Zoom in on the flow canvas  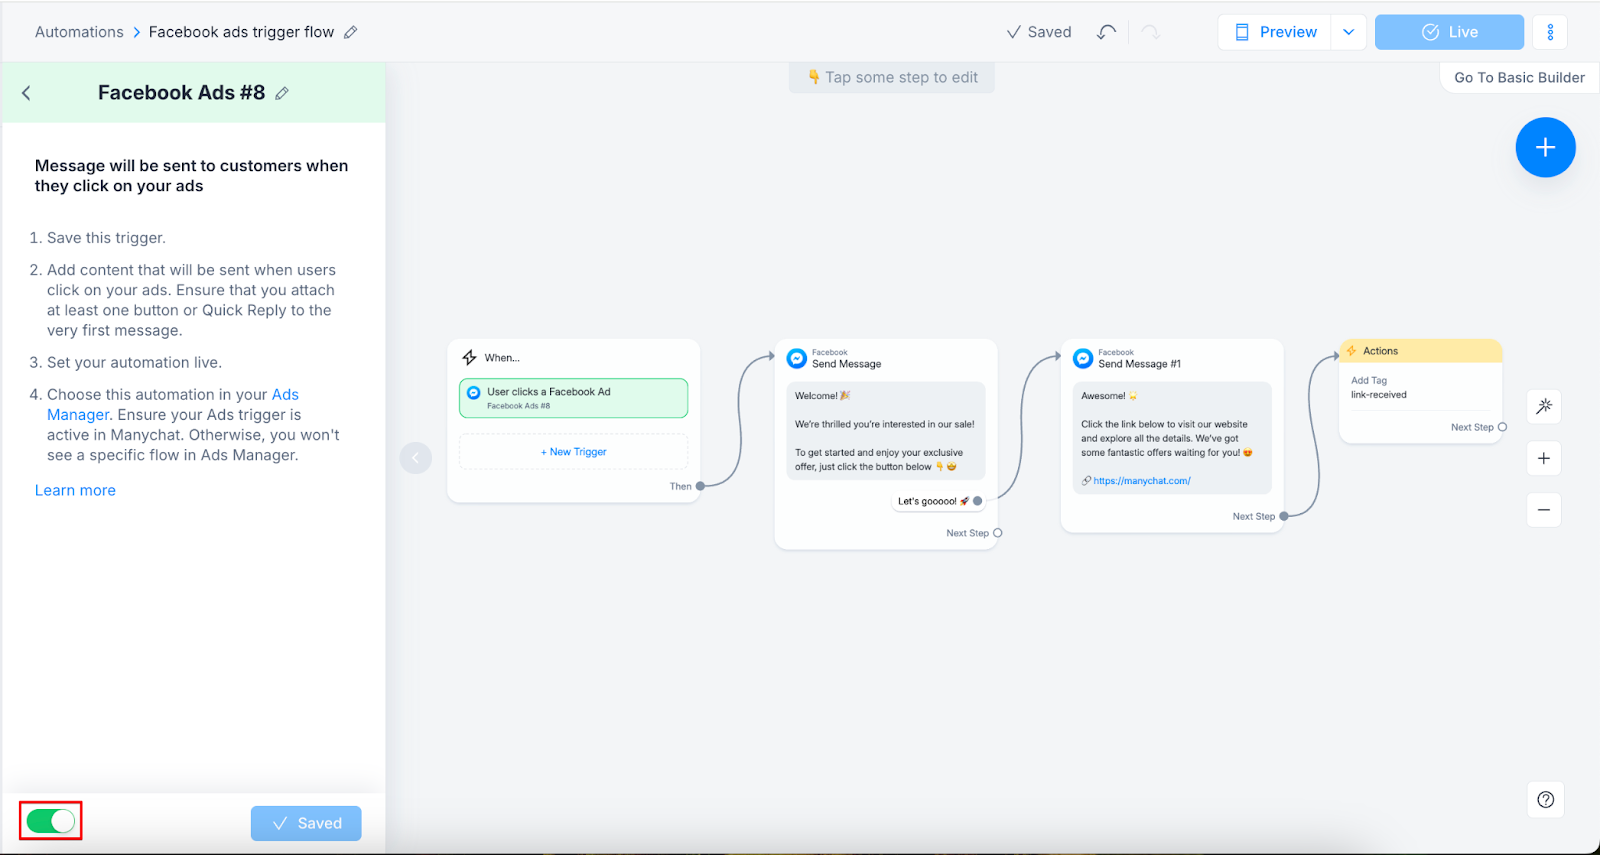point(1544,458)
